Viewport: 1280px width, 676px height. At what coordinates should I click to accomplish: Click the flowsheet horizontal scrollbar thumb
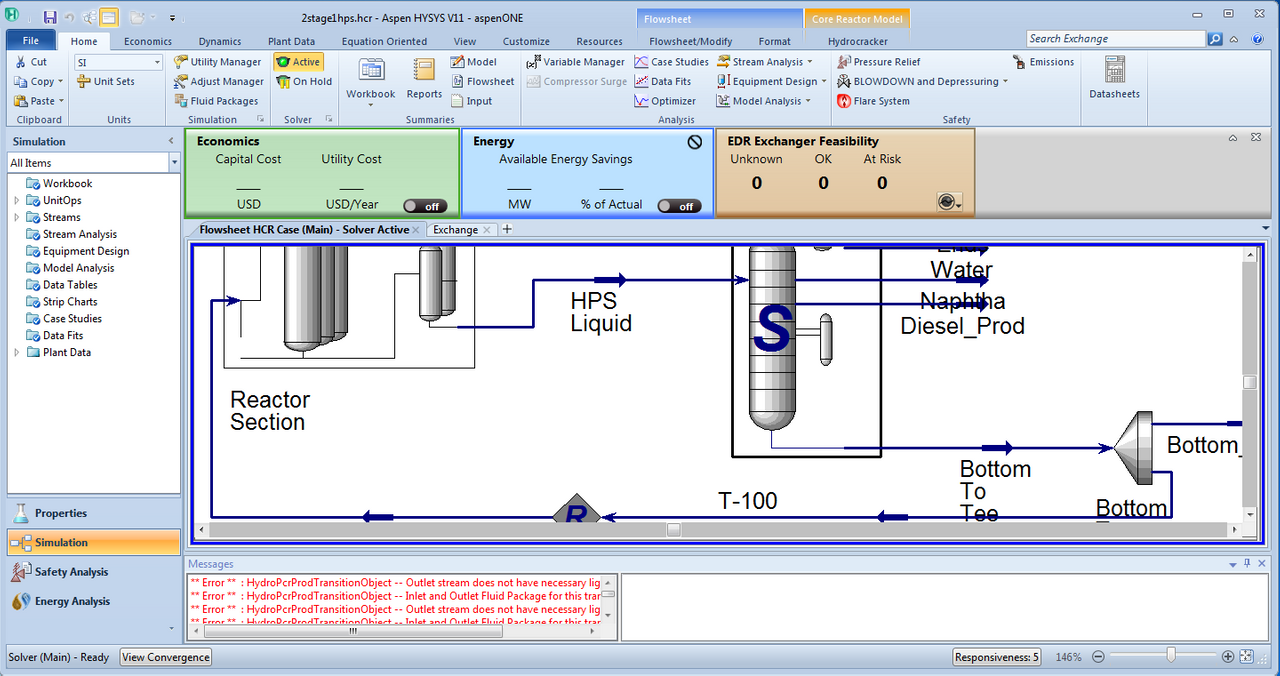[x=674, y=529]
